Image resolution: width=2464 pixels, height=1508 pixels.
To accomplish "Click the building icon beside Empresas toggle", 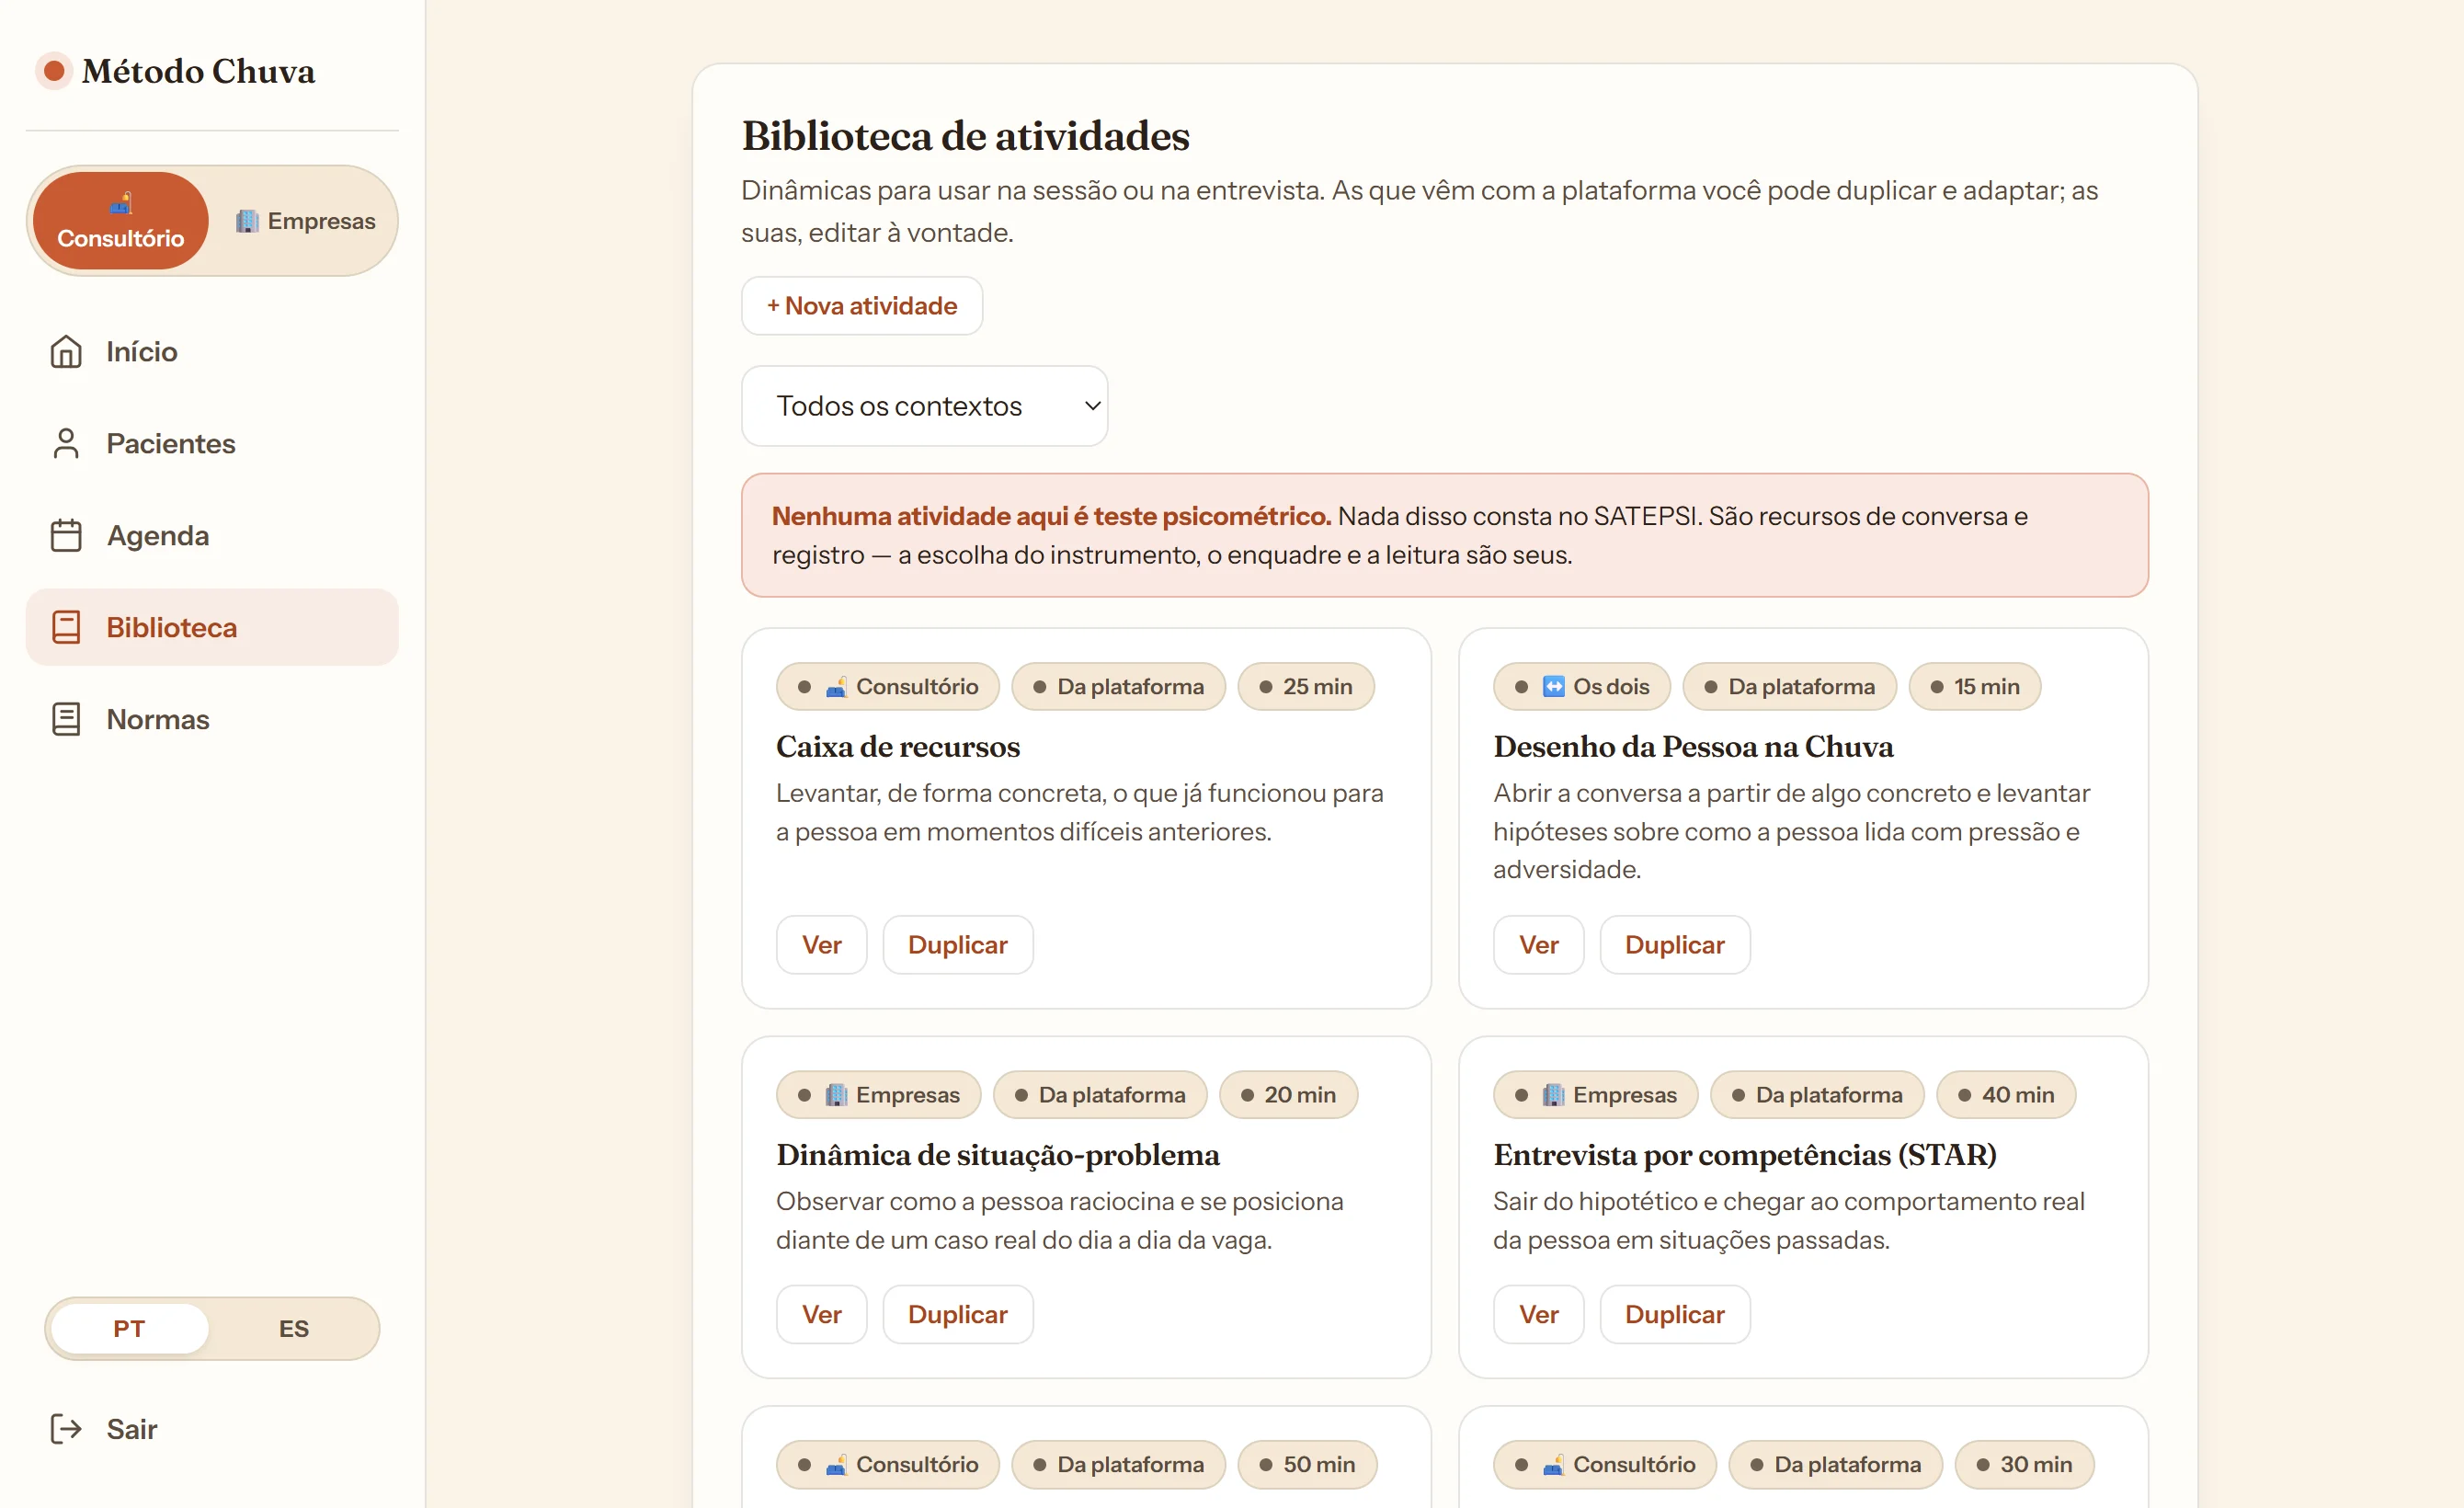I will point(247,221).
